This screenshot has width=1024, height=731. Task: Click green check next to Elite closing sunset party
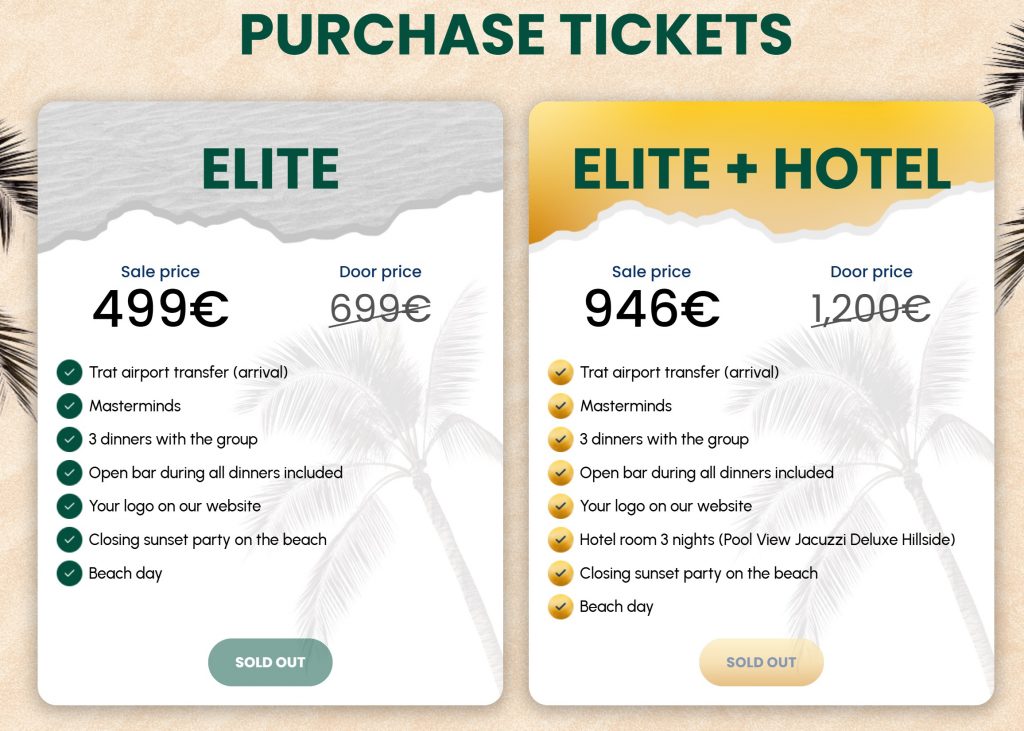coord(69,540)
